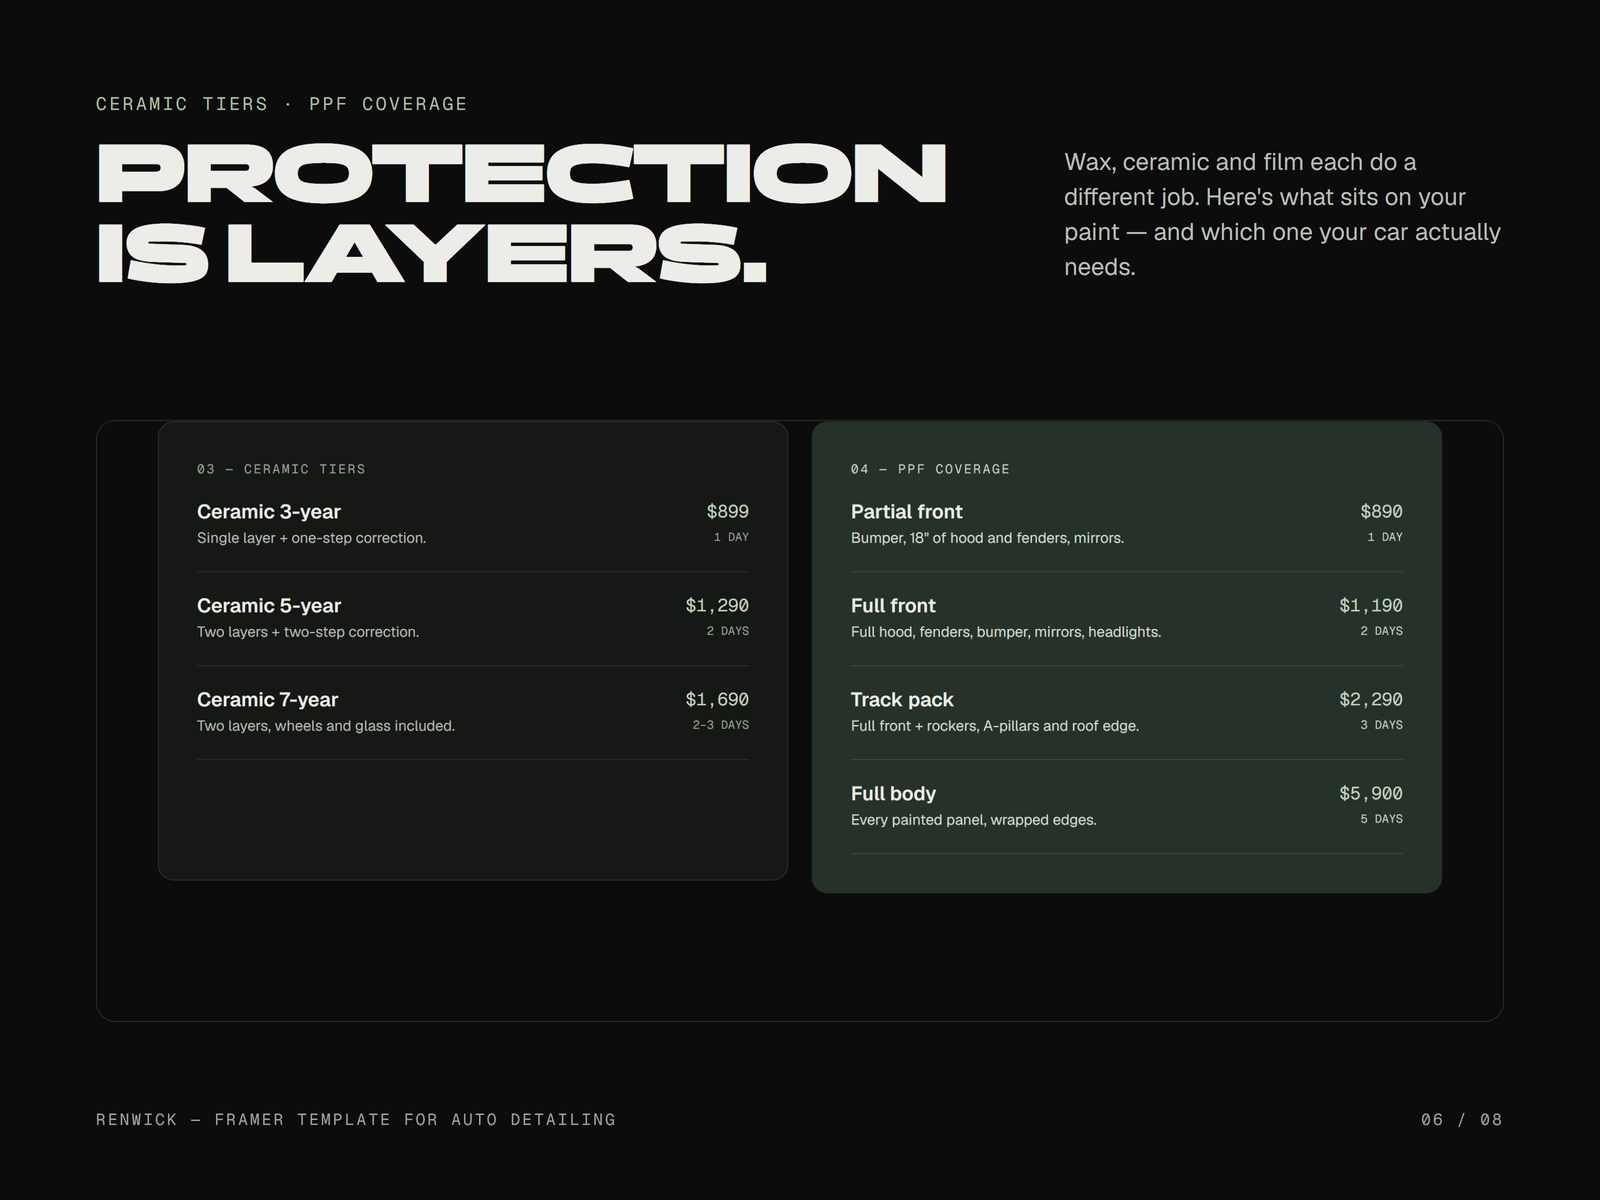
Task: Click the 'Ceramic 3-year' tier title
Action: click(x=269, y=512)
